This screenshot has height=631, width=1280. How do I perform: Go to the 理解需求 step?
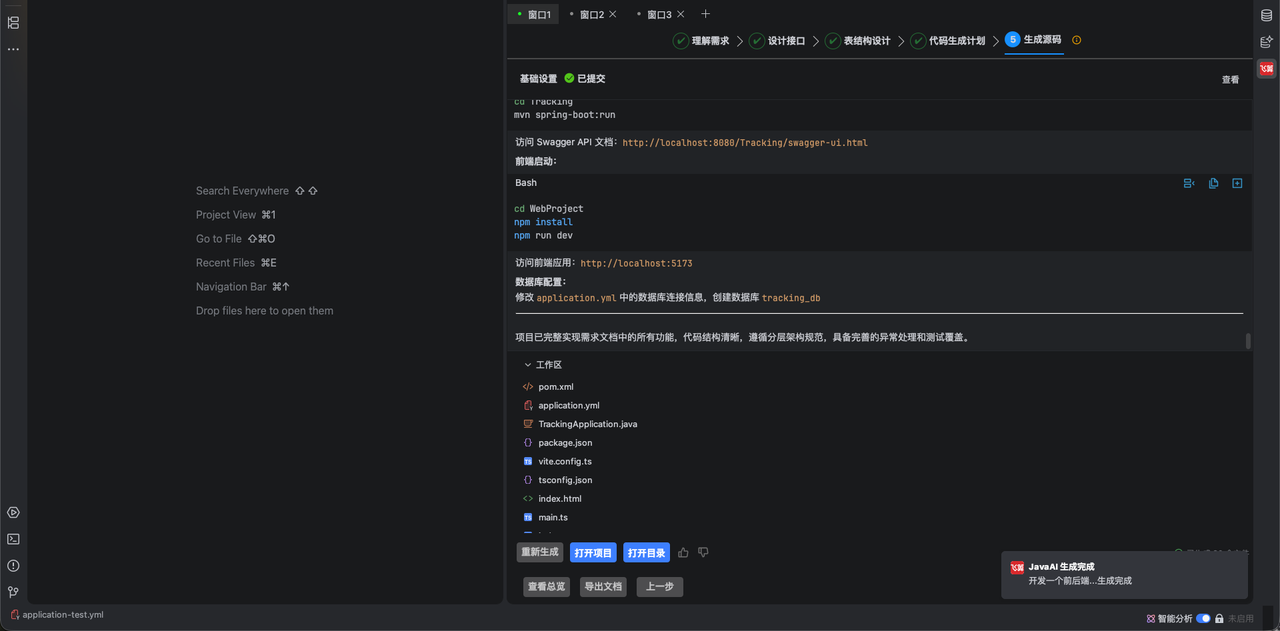701,41
